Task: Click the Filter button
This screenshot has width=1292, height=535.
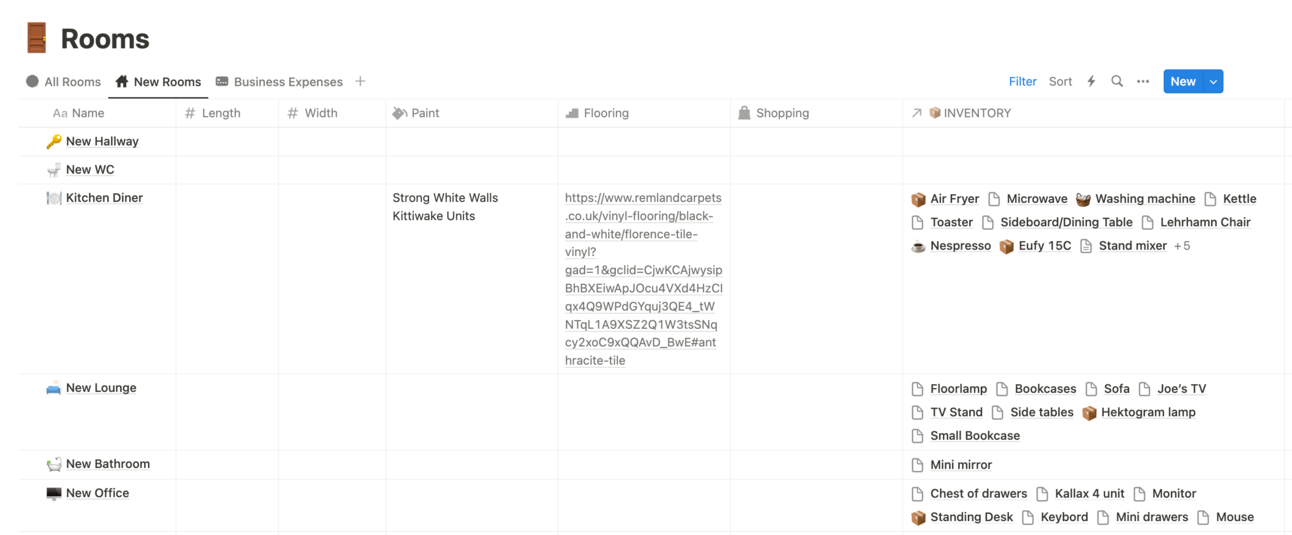Action: coord(1022,82)
